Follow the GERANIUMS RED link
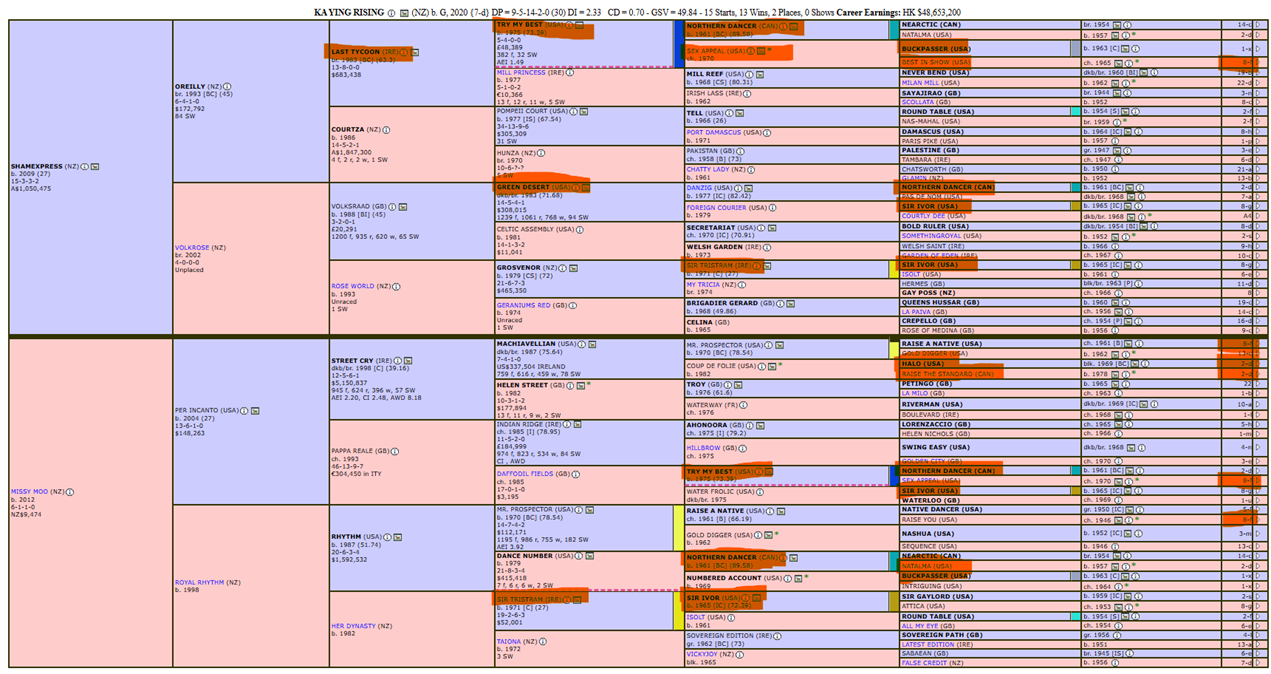The height and width of the screenshot is (674, 1271). [x=523, y=305]
